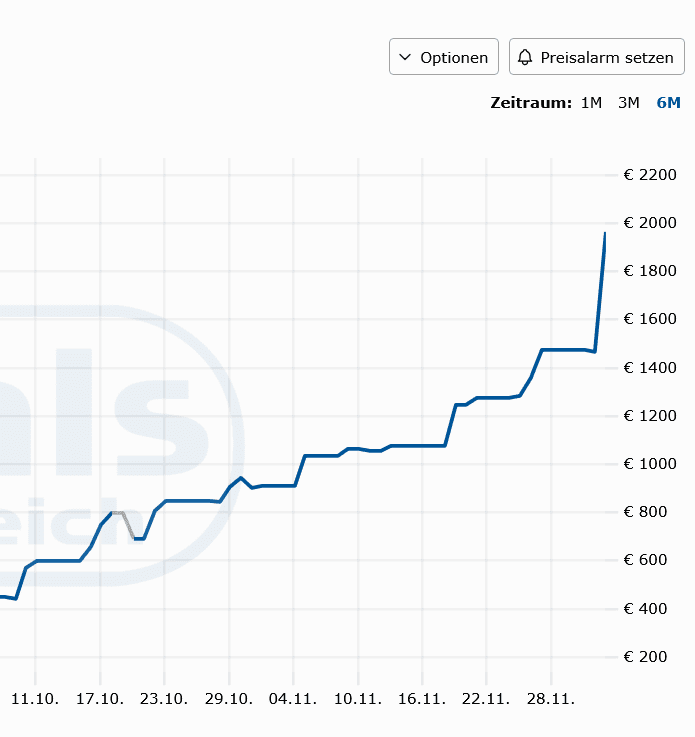Select the 1M time range

point(592,103)
